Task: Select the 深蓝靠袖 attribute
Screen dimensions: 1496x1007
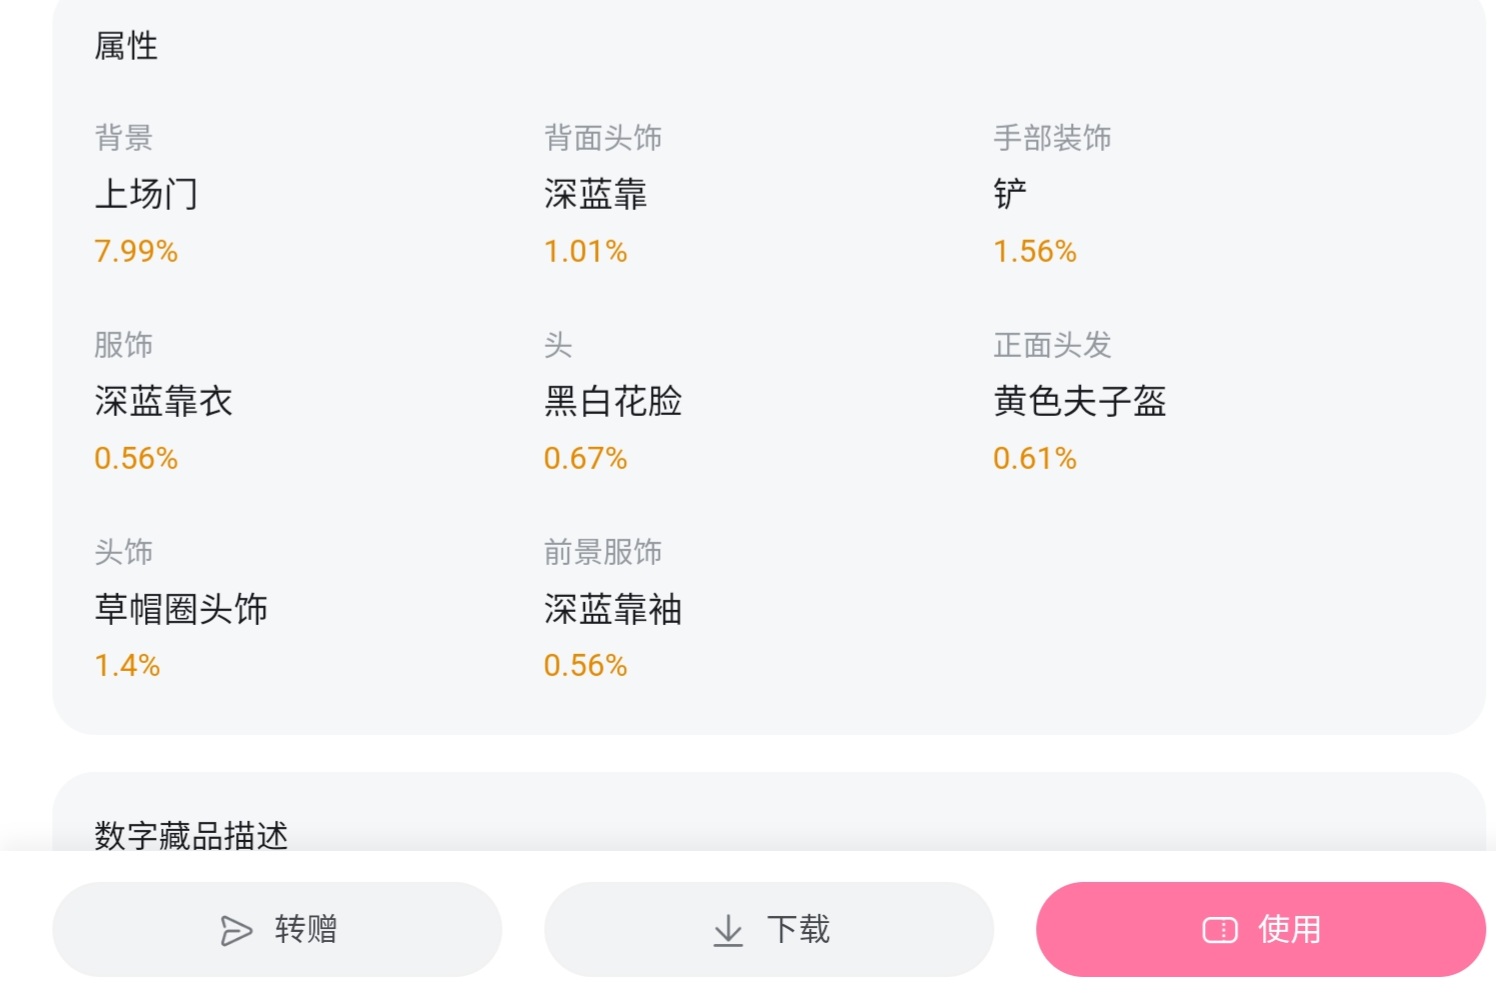Action: (x=613, y=609)
